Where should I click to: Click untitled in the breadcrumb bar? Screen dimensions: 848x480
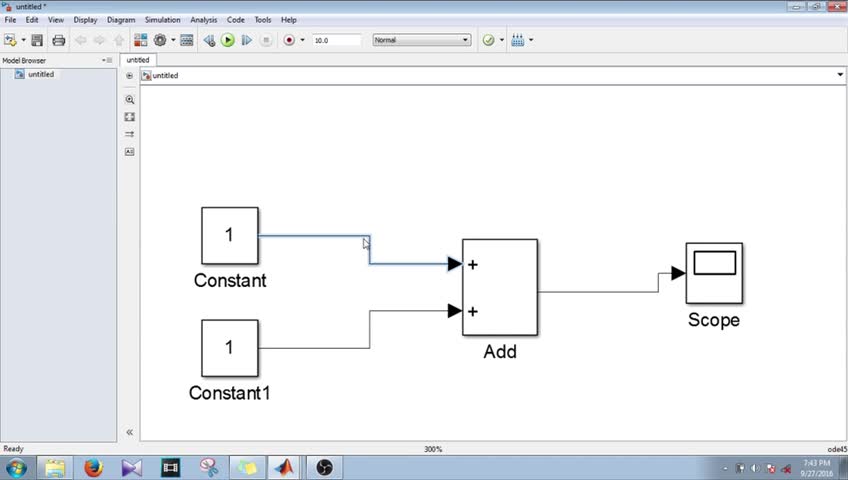165,76
